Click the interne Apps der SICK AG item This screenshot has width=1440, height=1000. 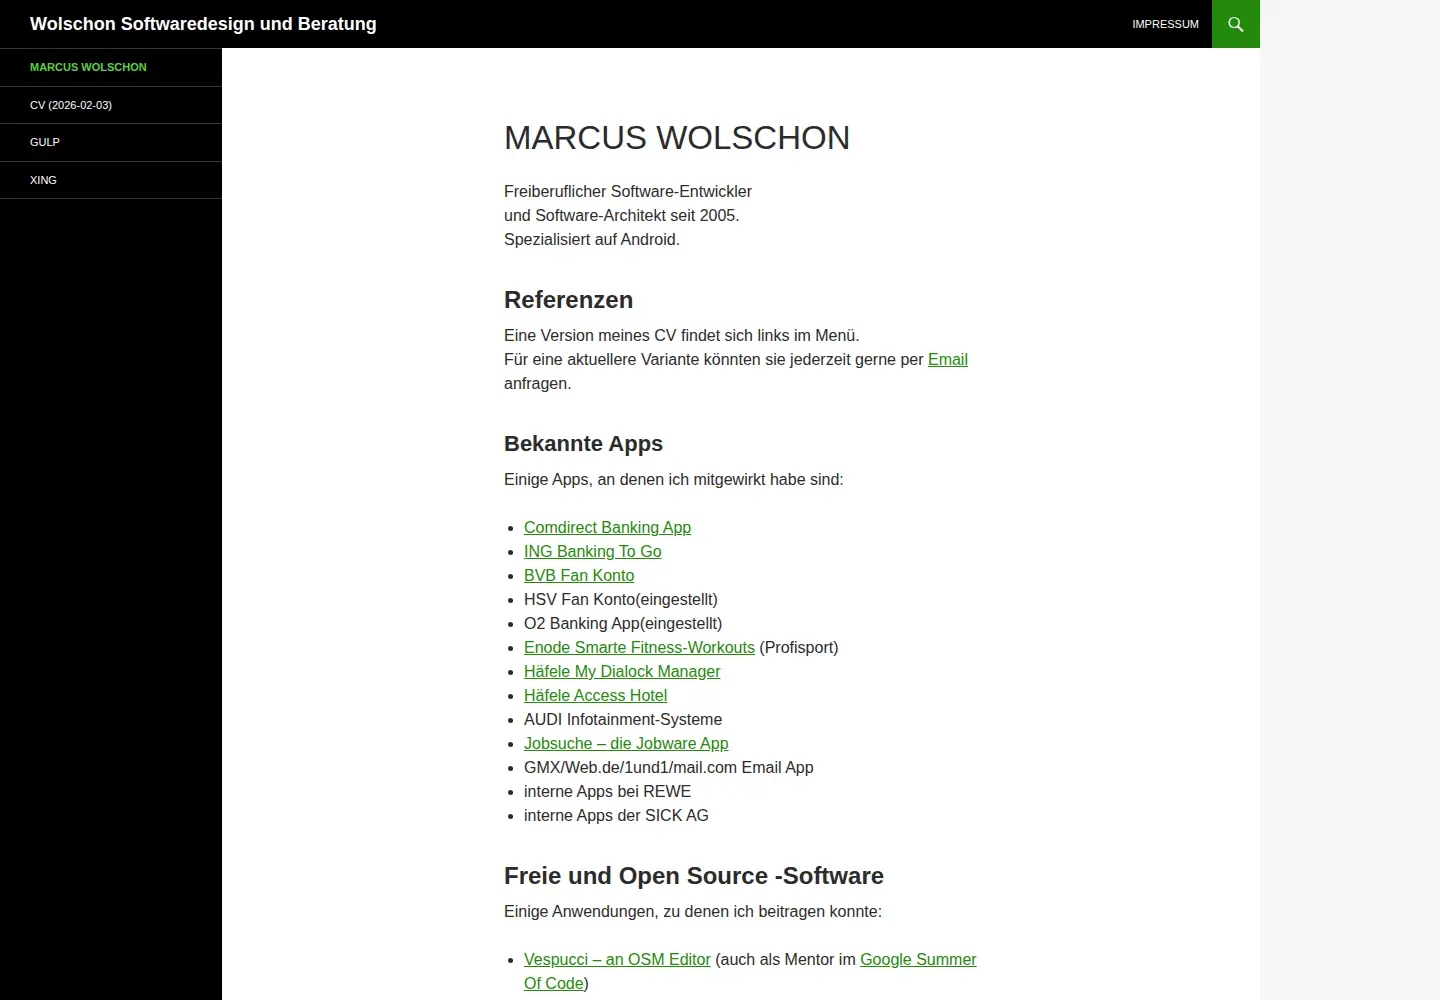pyautogui.click(x=616, y=815)
